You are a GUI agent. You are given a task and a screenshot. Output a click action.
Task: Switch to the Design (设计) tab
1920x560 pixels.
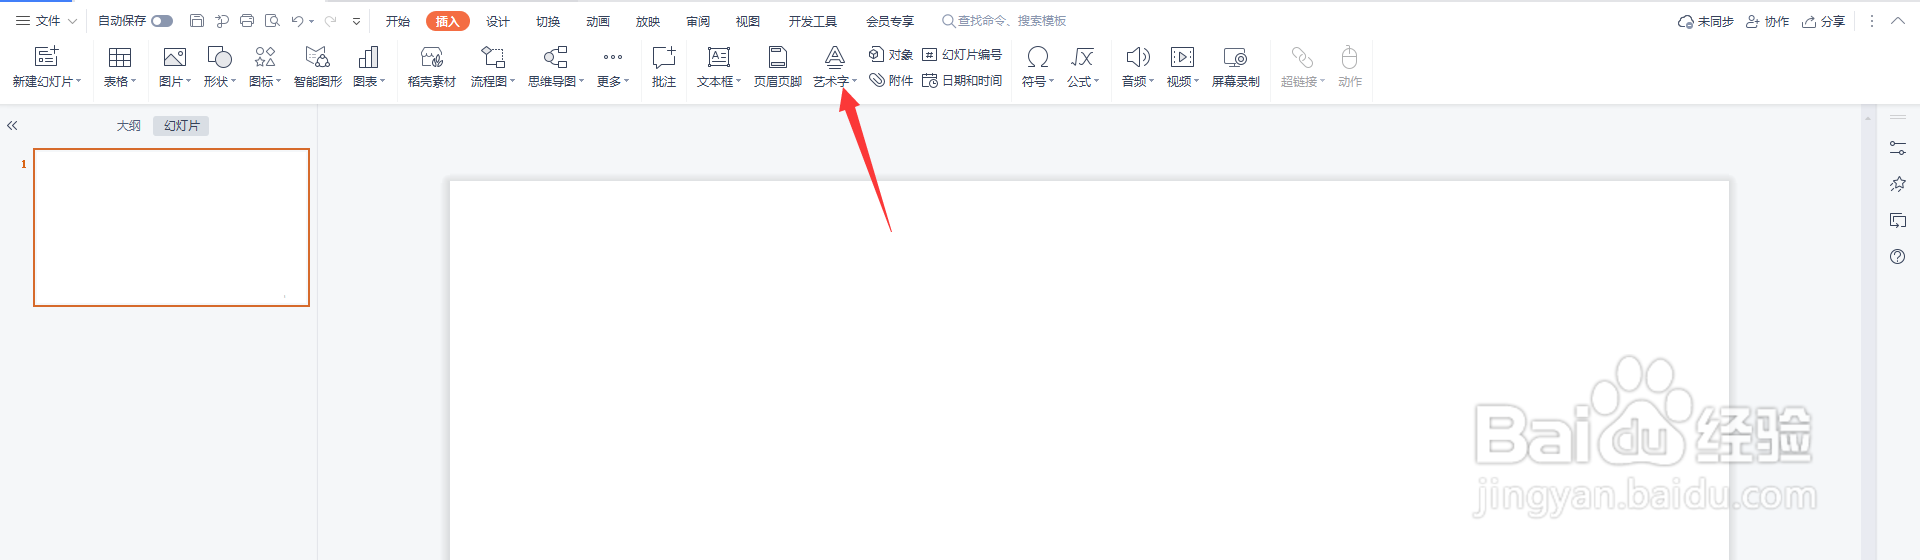498,21
